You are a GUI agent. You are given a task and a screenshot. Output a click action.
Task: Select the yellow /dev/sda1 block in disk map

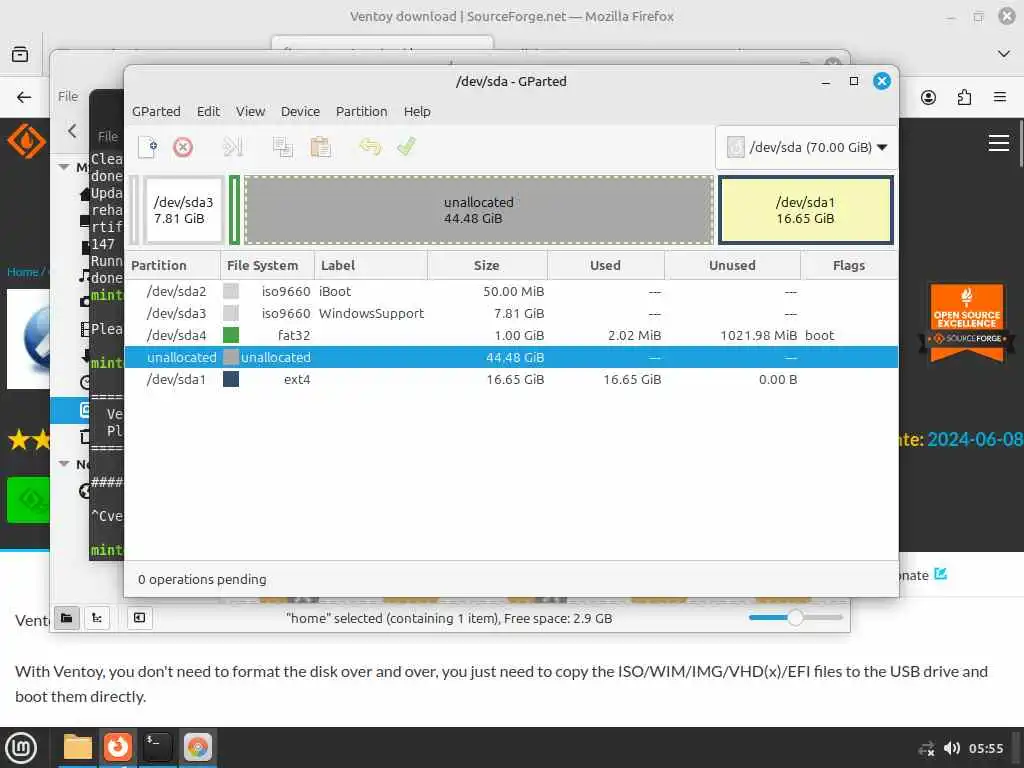tap(805, 210)
